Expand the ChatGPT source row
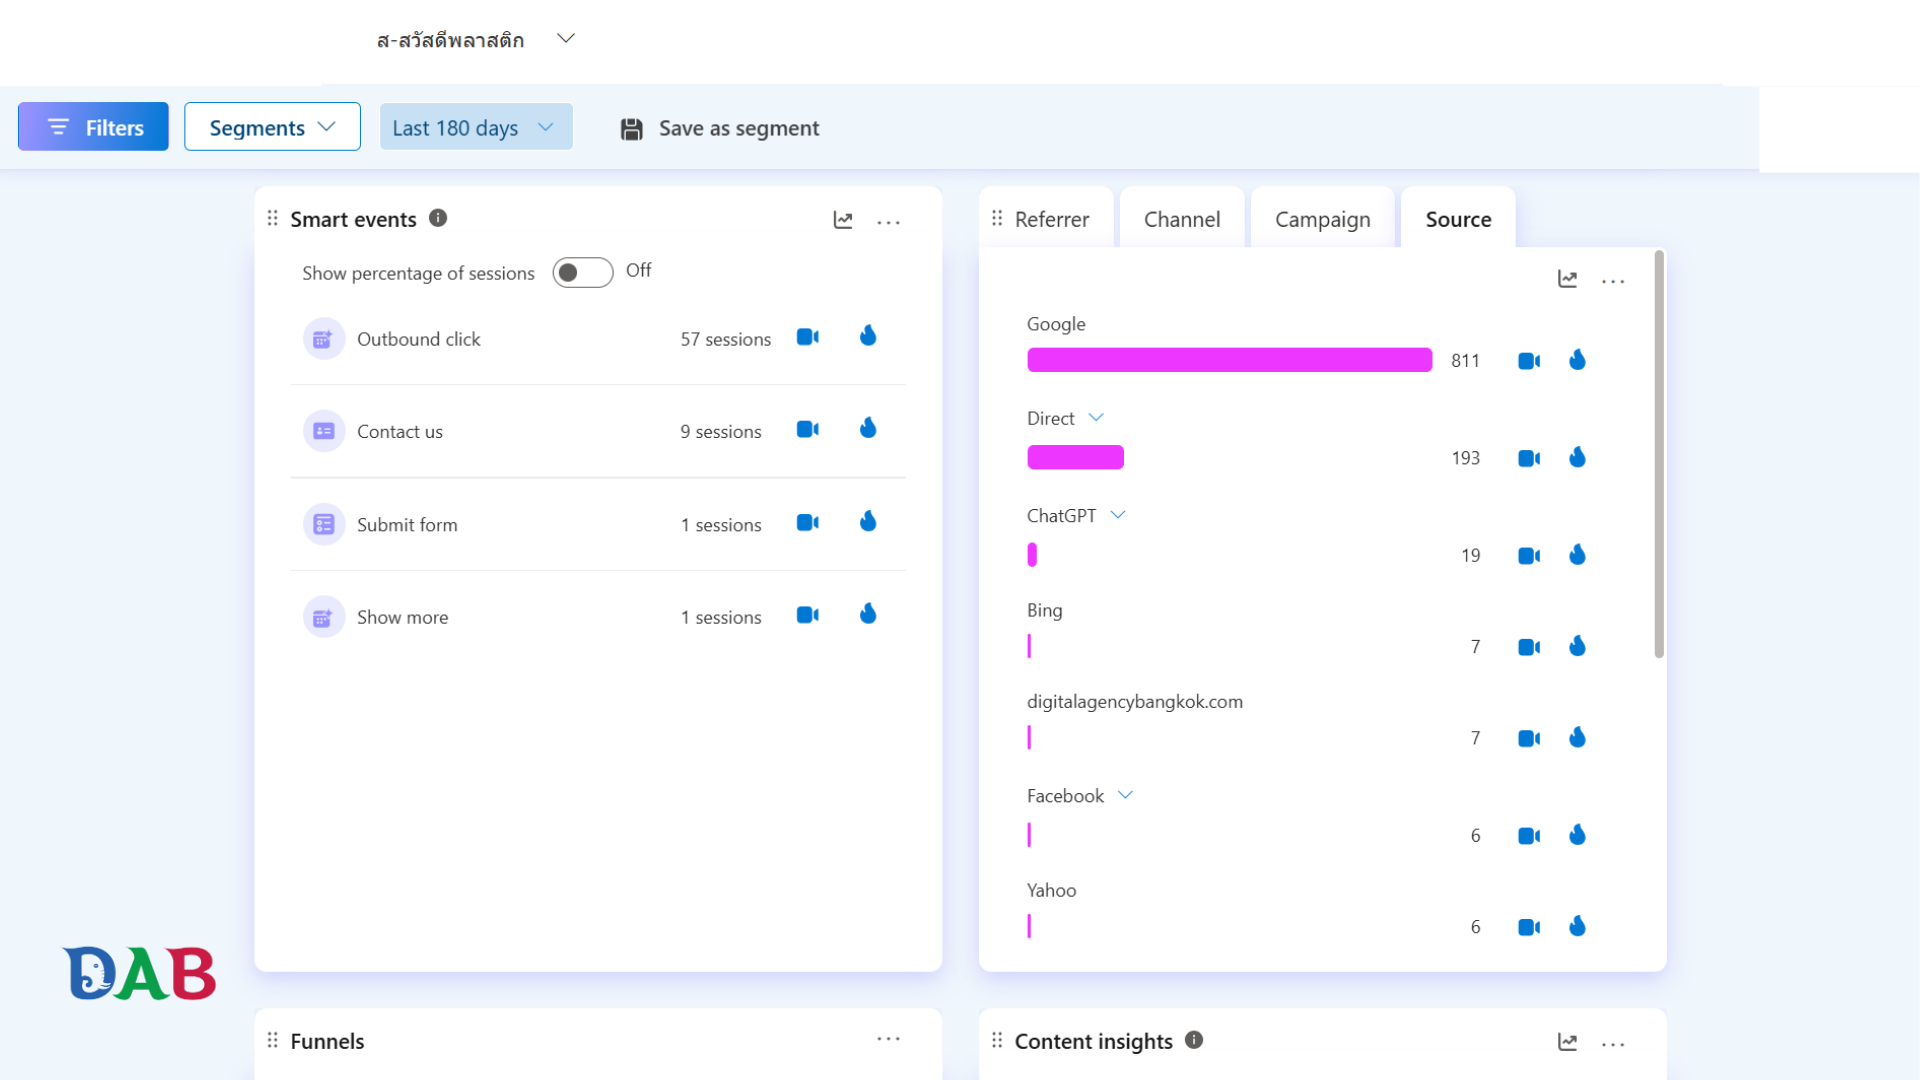 (x=1118, y=515)
